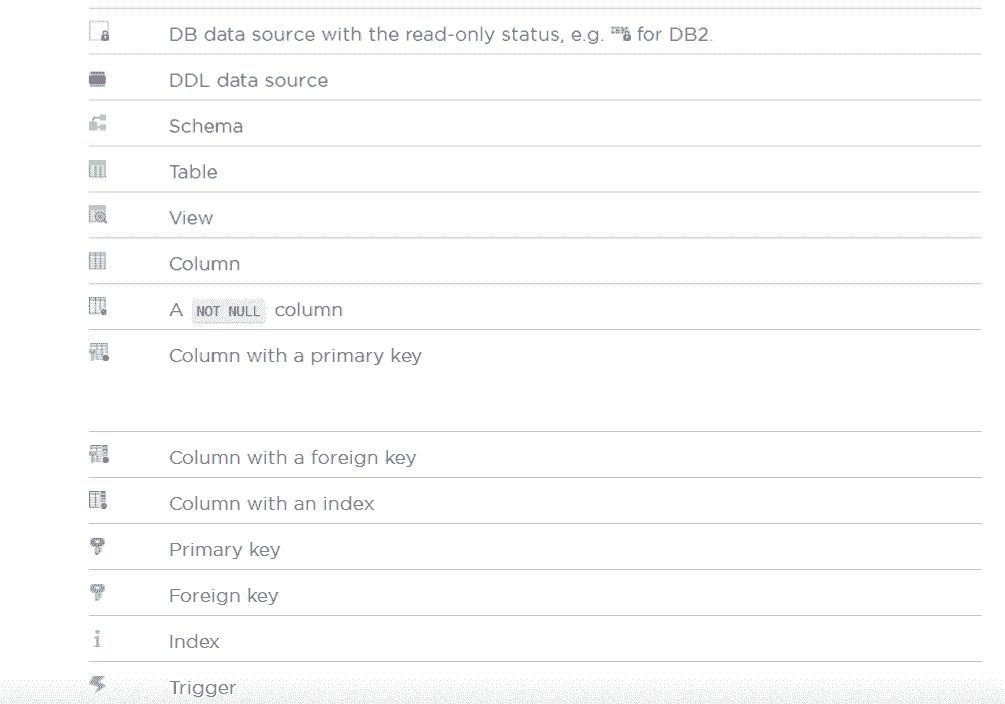Click the indexed column icon
Image resolution: width=1005 pixels, height=704 pixels.
[98, 502]
